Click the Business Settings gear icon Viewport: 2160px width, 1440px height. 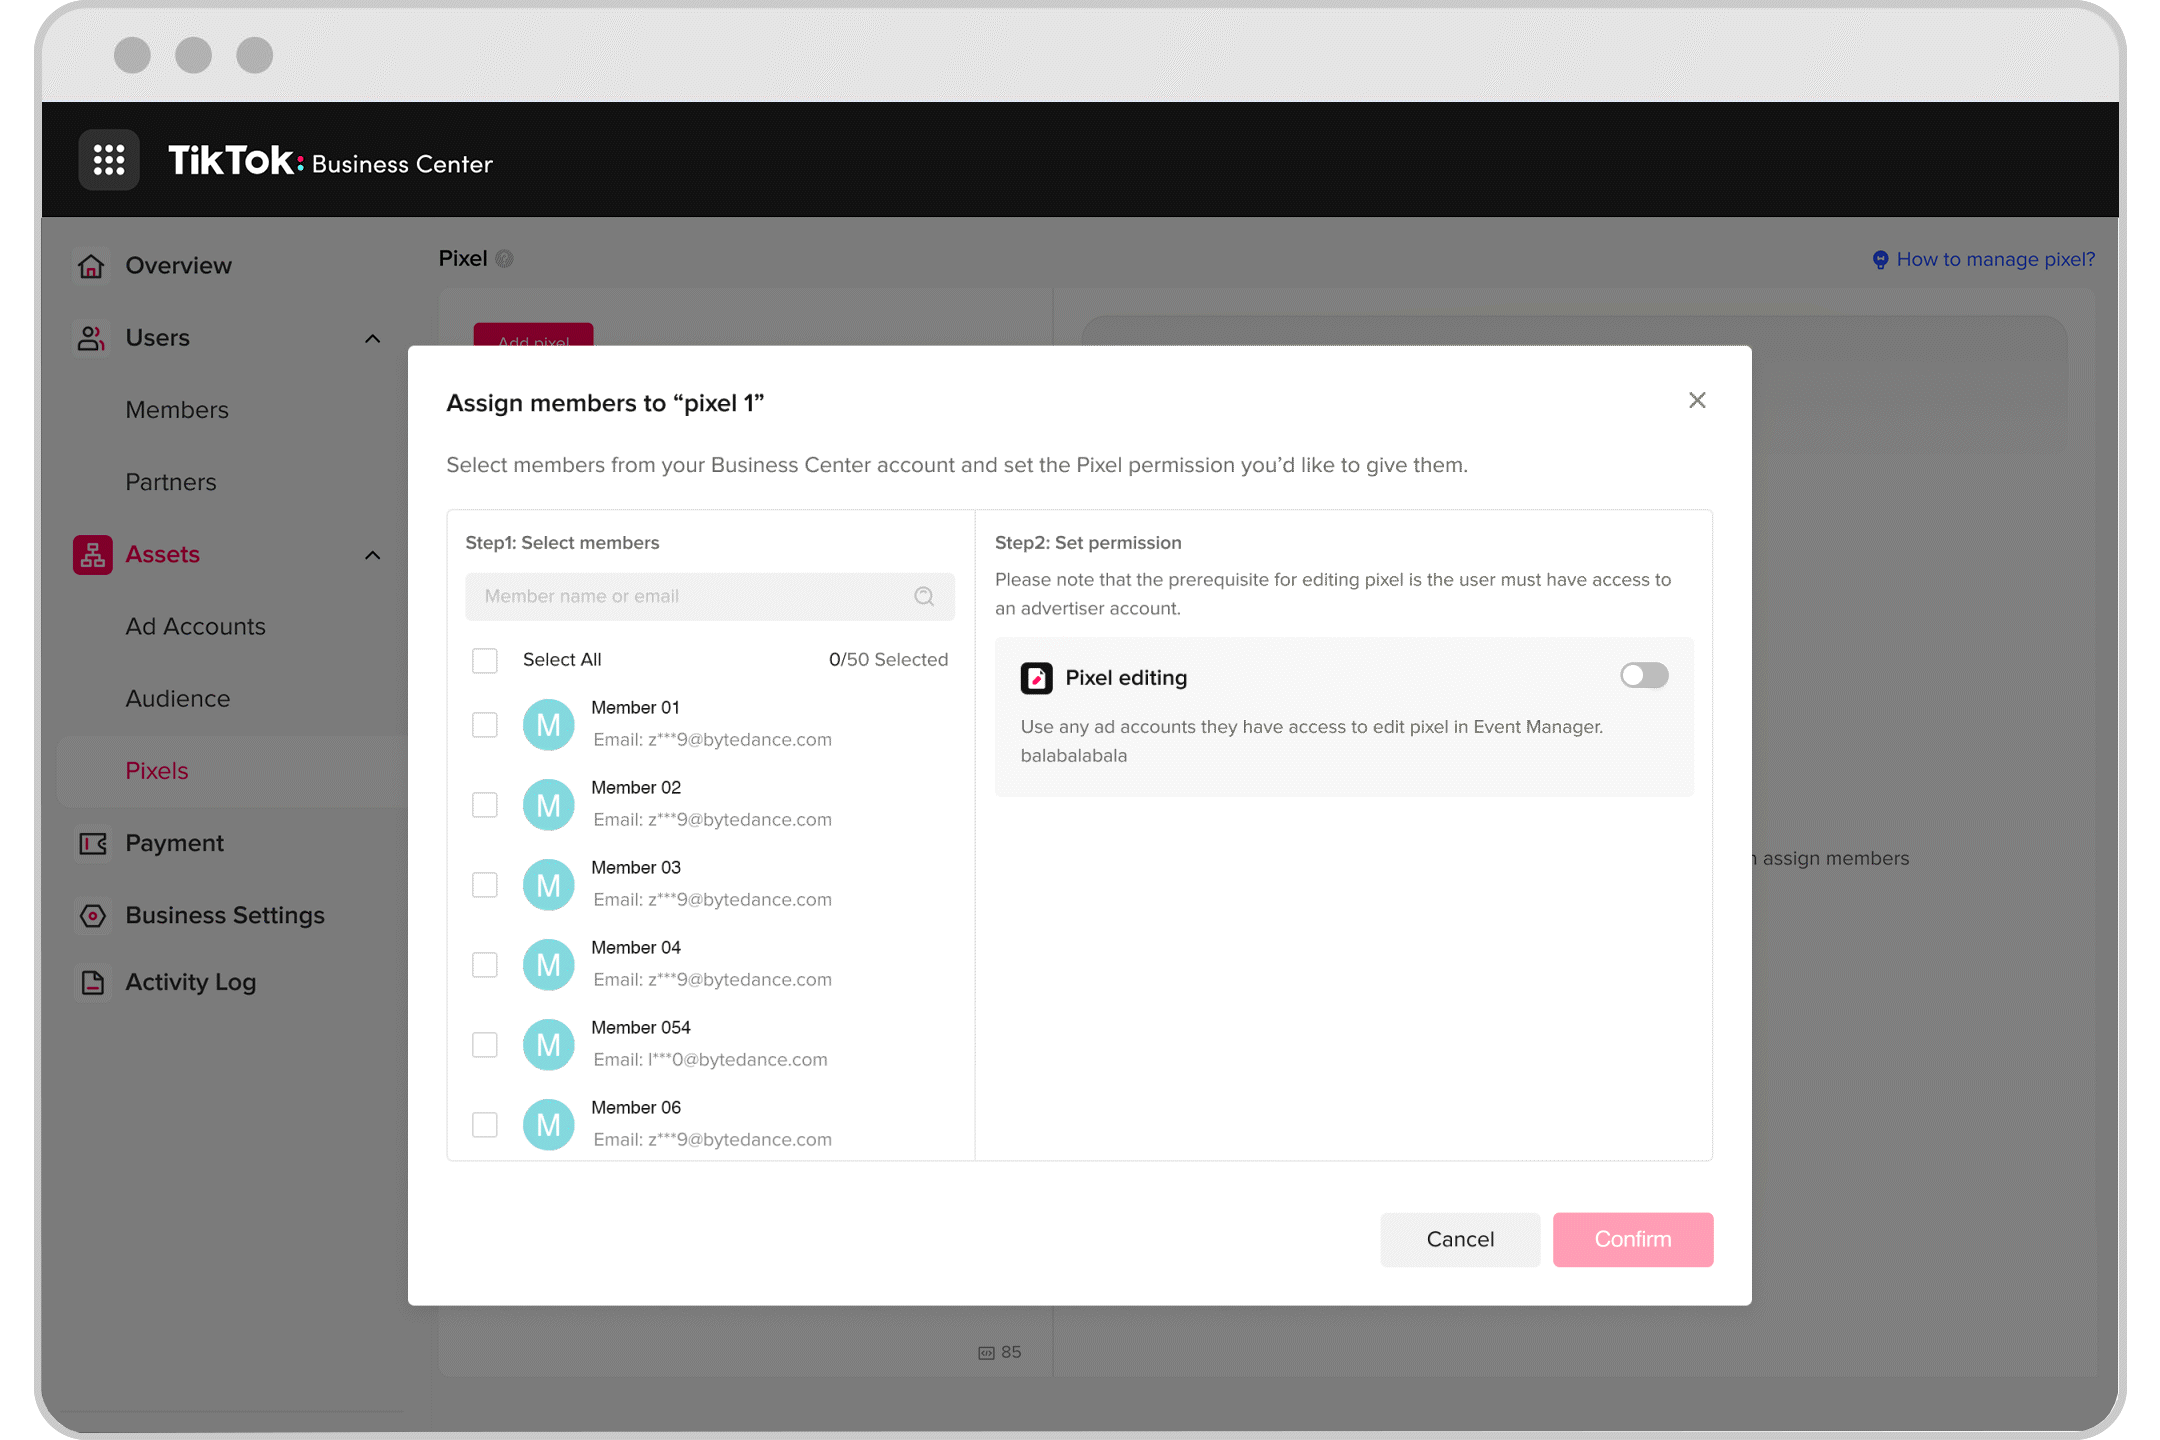91,915
